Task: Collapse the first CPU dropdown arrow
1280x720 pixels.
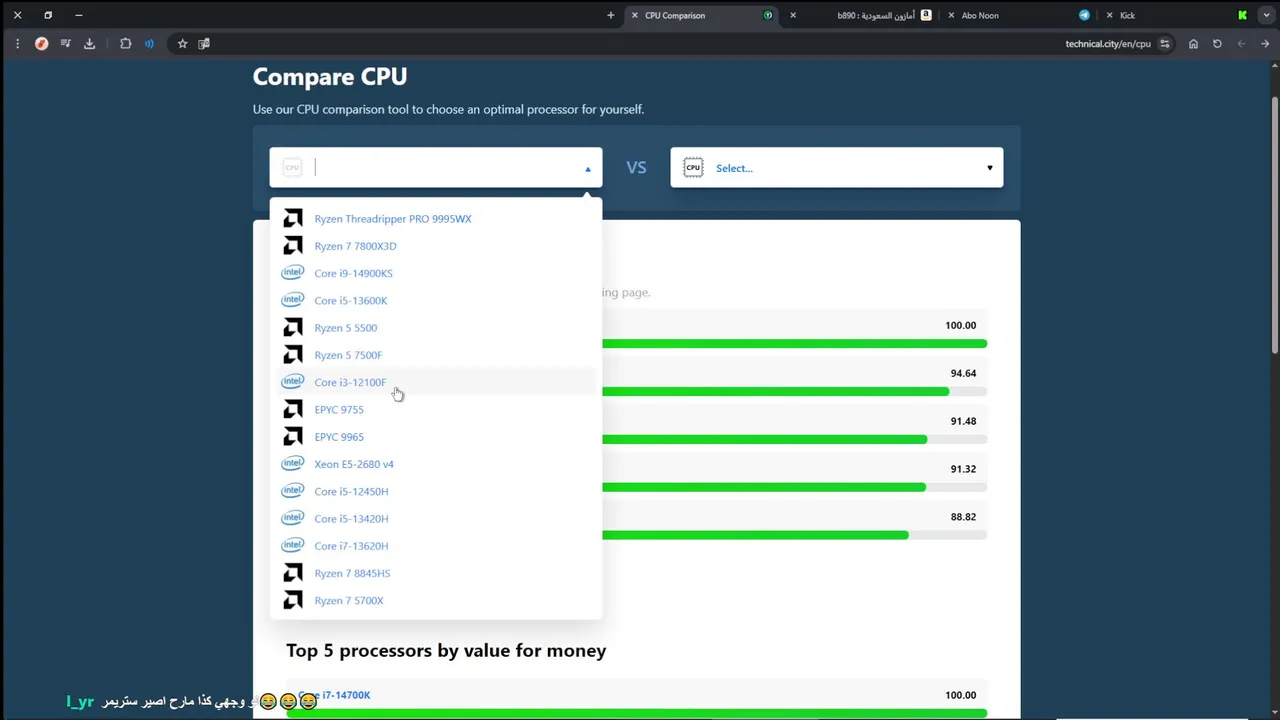Action: coord(588,169)
